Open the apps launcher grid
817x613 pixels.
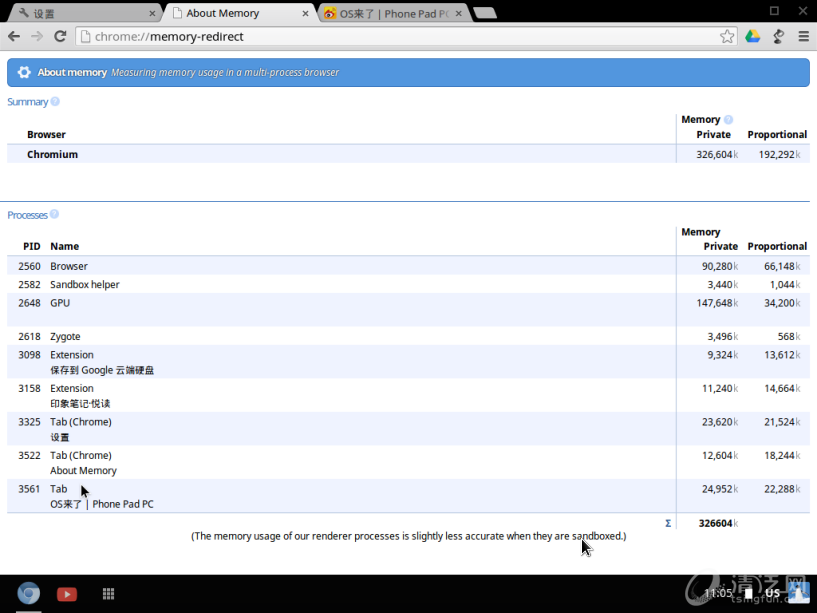pos(108,593)
